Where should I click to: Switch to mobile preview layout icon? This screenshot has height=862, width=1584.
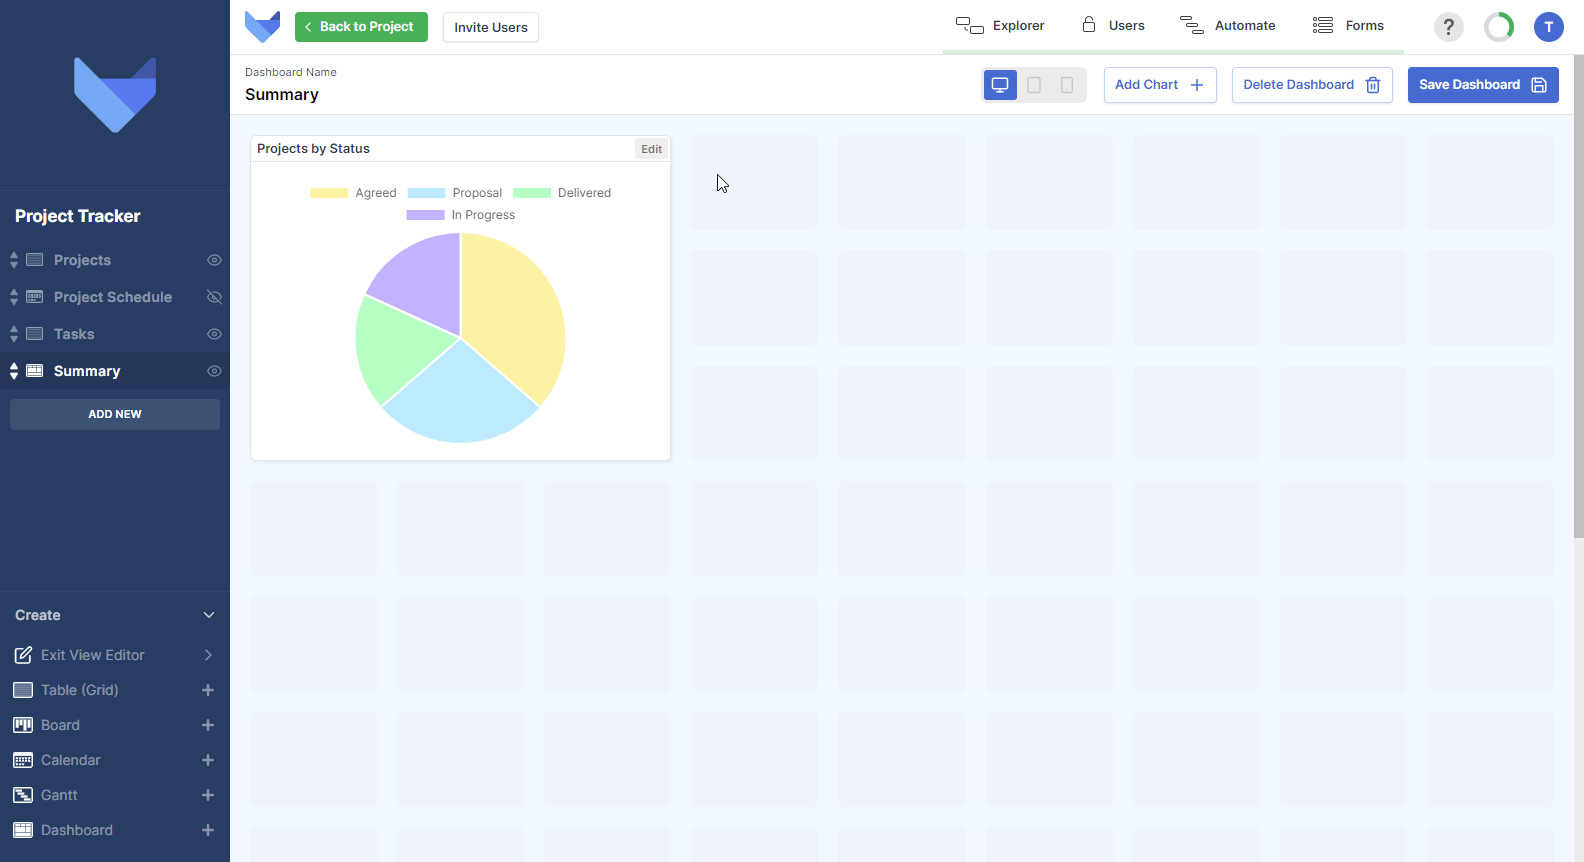click(1067, 85)
